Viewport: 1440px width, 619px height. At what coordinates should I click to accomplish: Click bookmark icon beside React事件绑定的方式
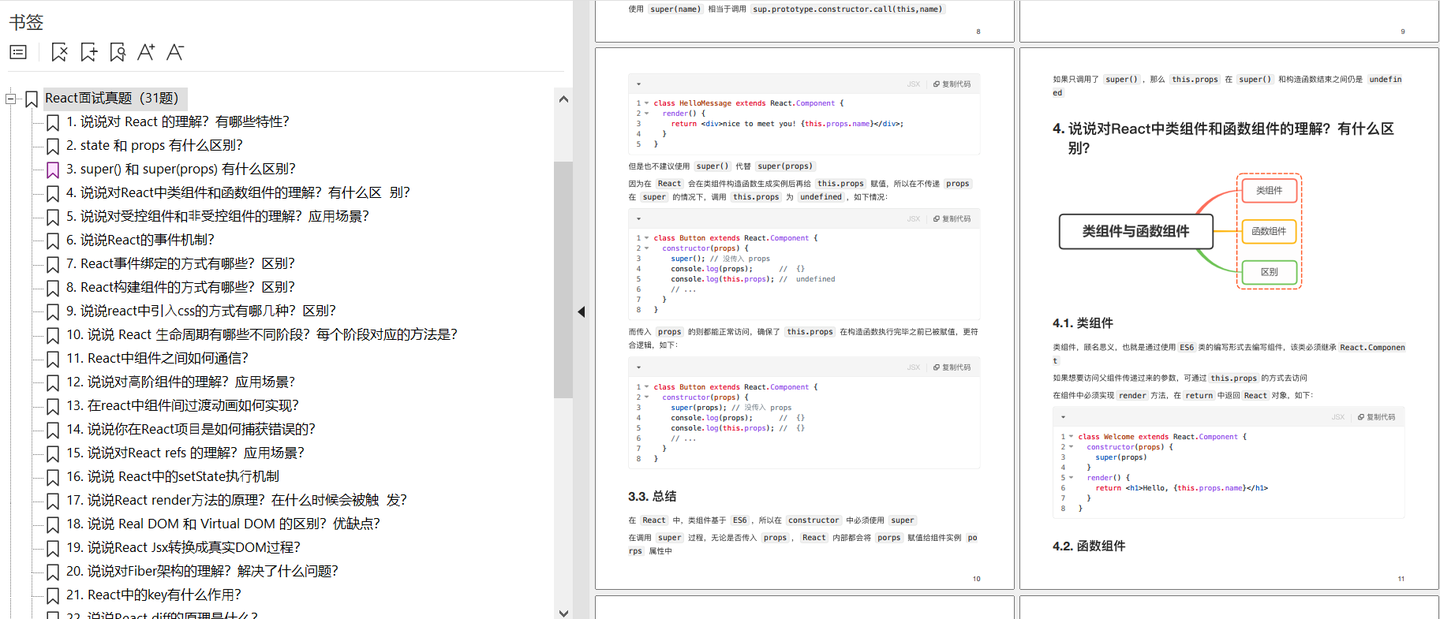pyautogui.click(x=53, y=264)
